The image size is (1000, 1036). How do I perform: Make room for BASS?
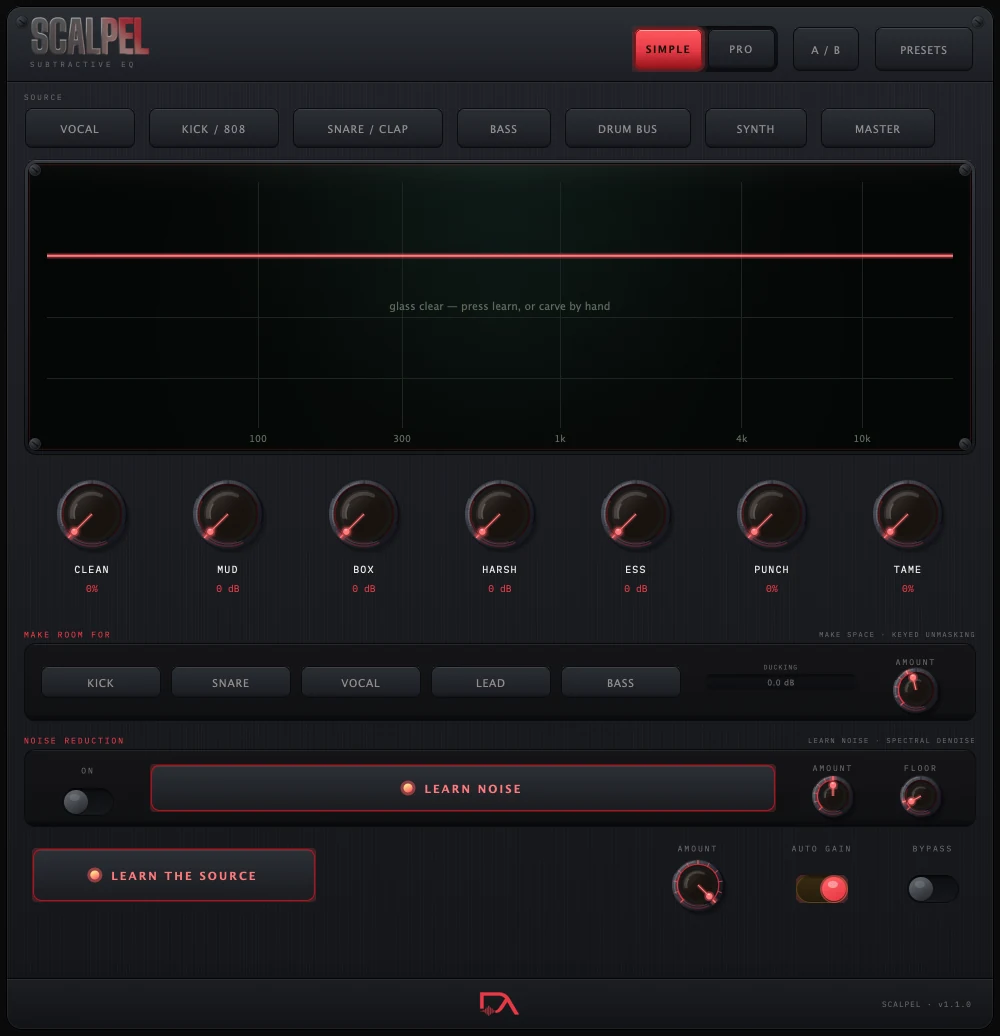620,683
